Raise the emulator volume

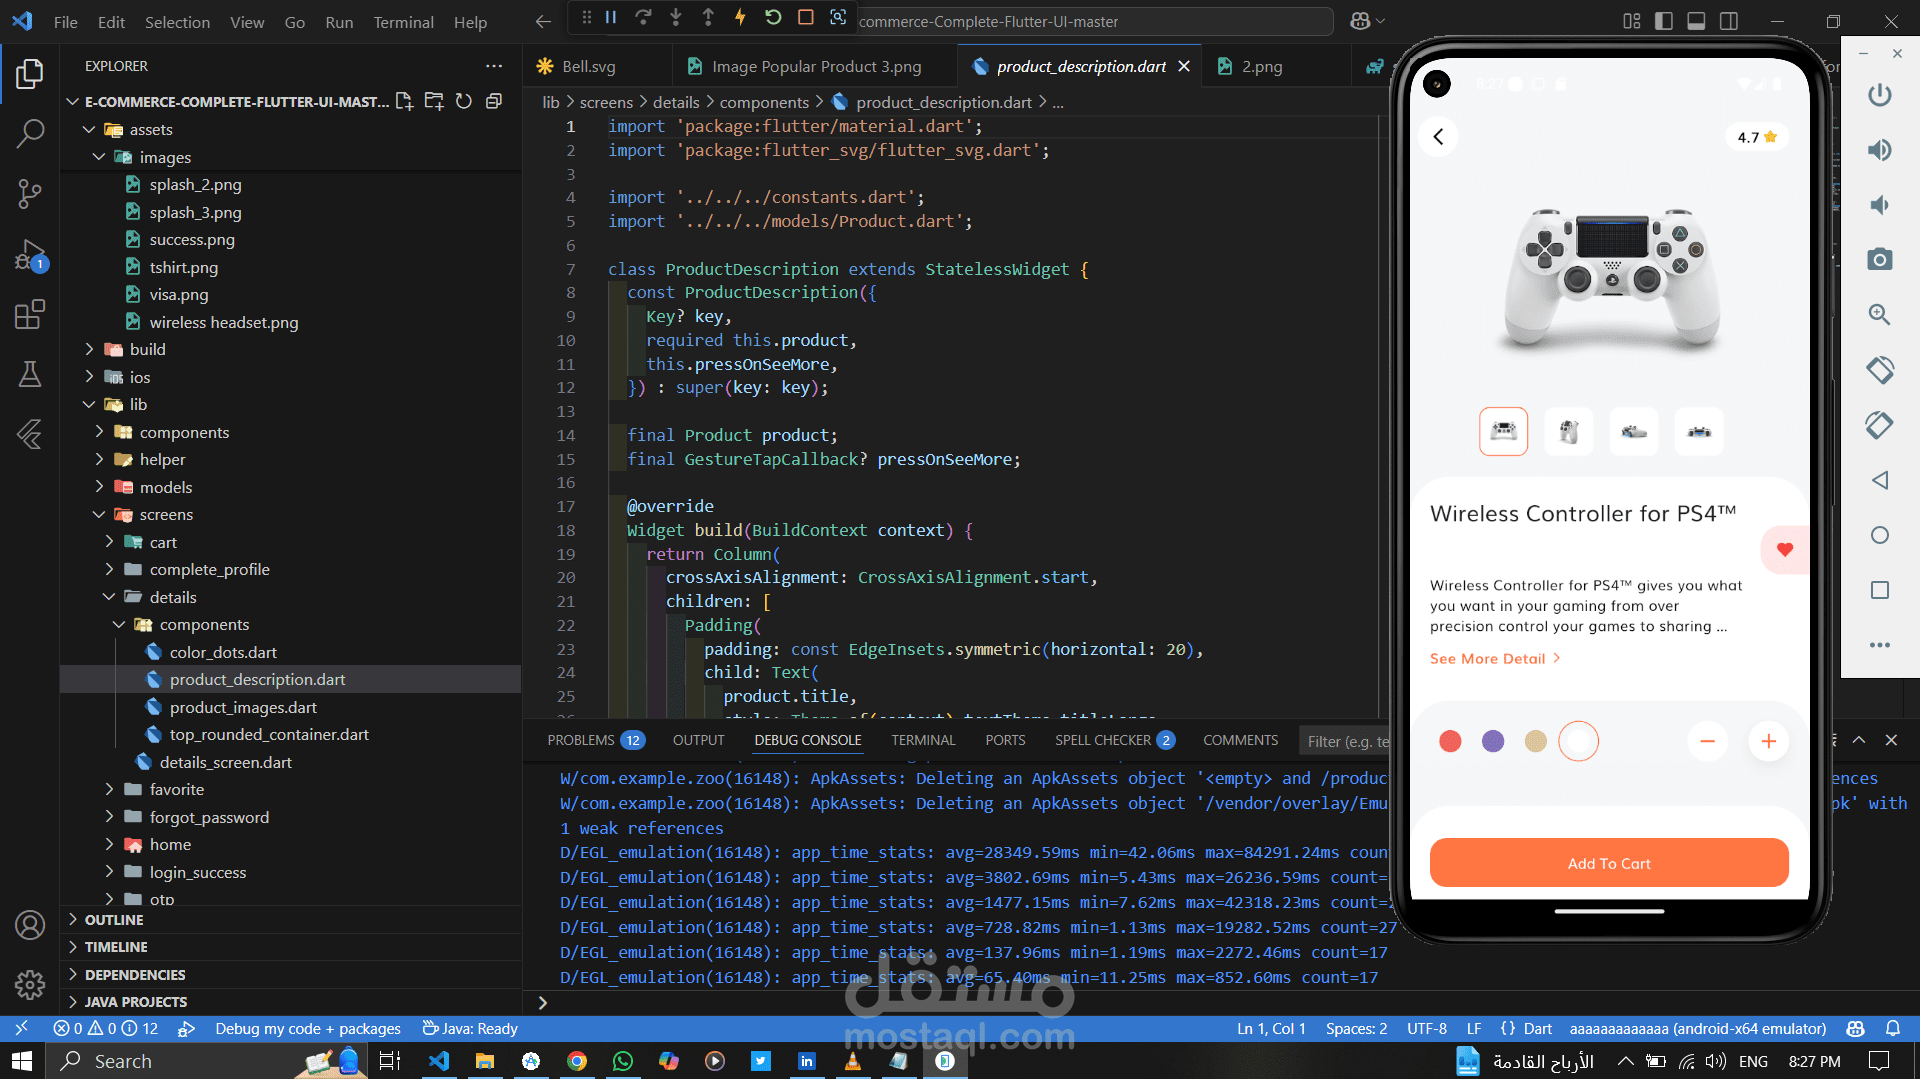1880,150
